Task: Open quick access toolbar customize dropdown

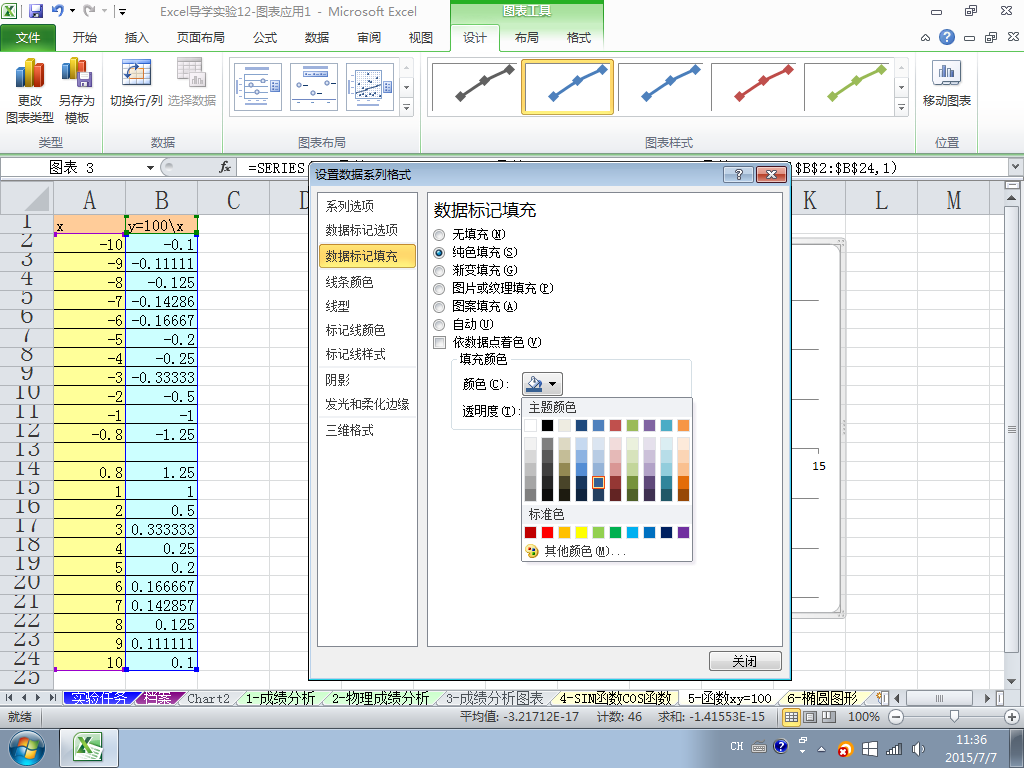Action: (x=122, y=11)
